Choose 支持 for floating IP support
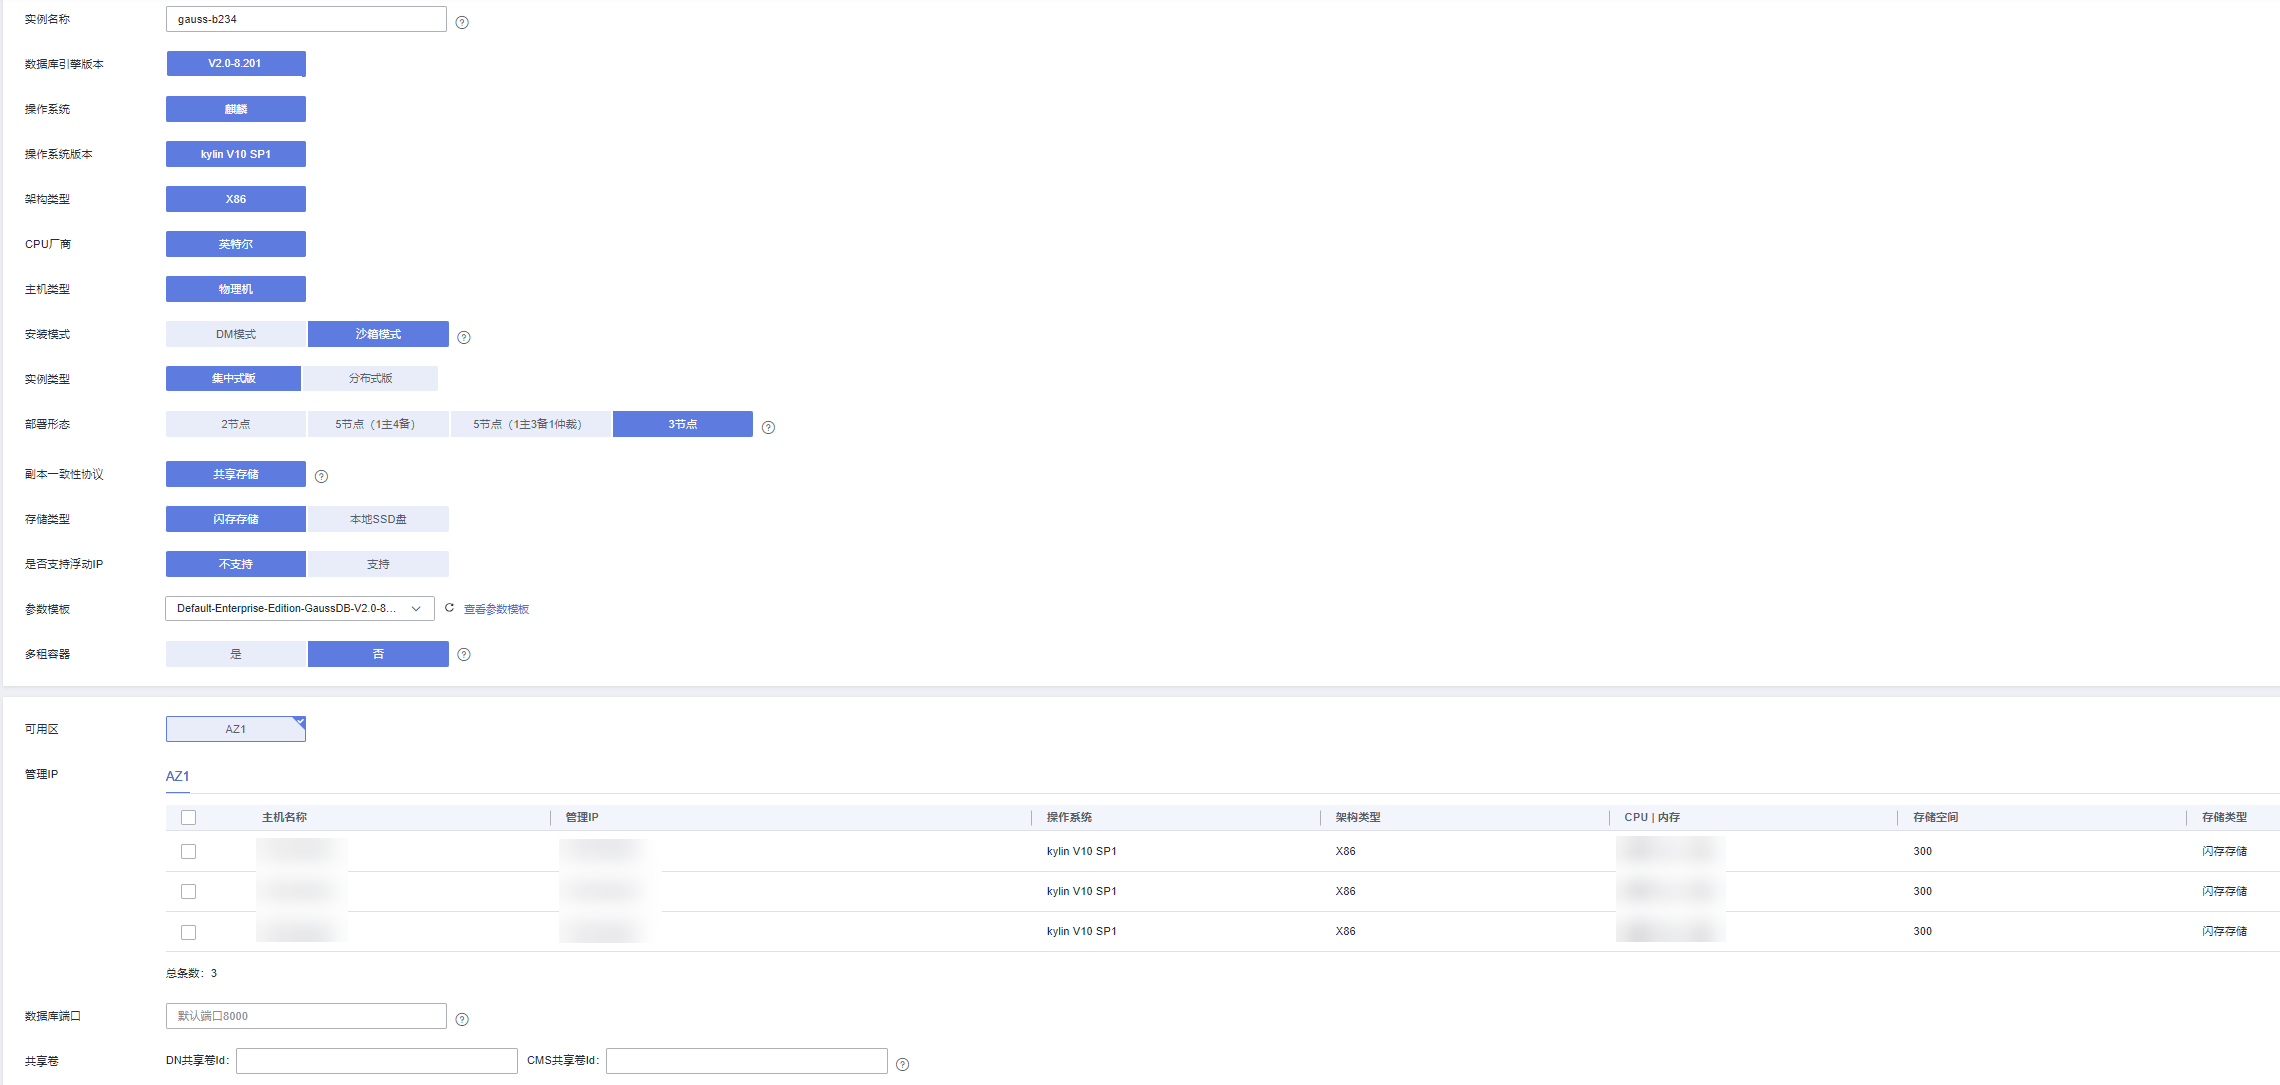Viewport: 2280px width, 1085px height. click(x=378, y=564)
